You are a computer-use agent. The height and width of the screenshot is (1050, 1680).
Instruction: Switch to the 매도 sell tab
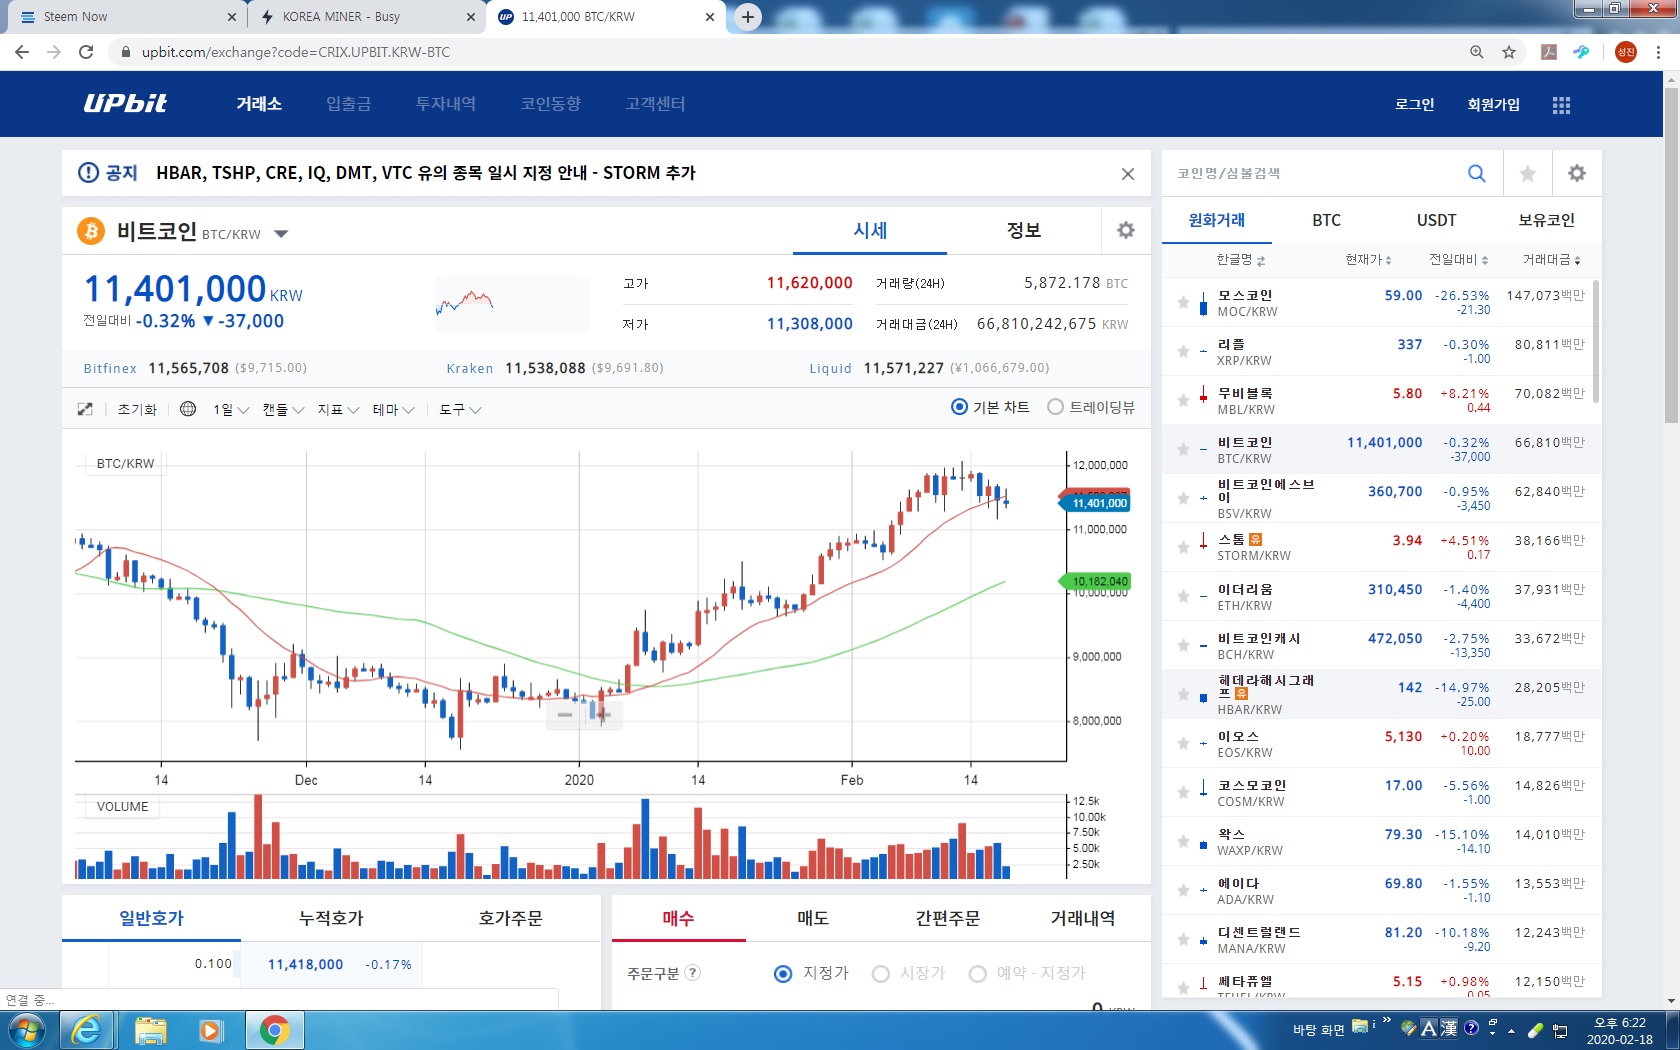coord(813,918)
